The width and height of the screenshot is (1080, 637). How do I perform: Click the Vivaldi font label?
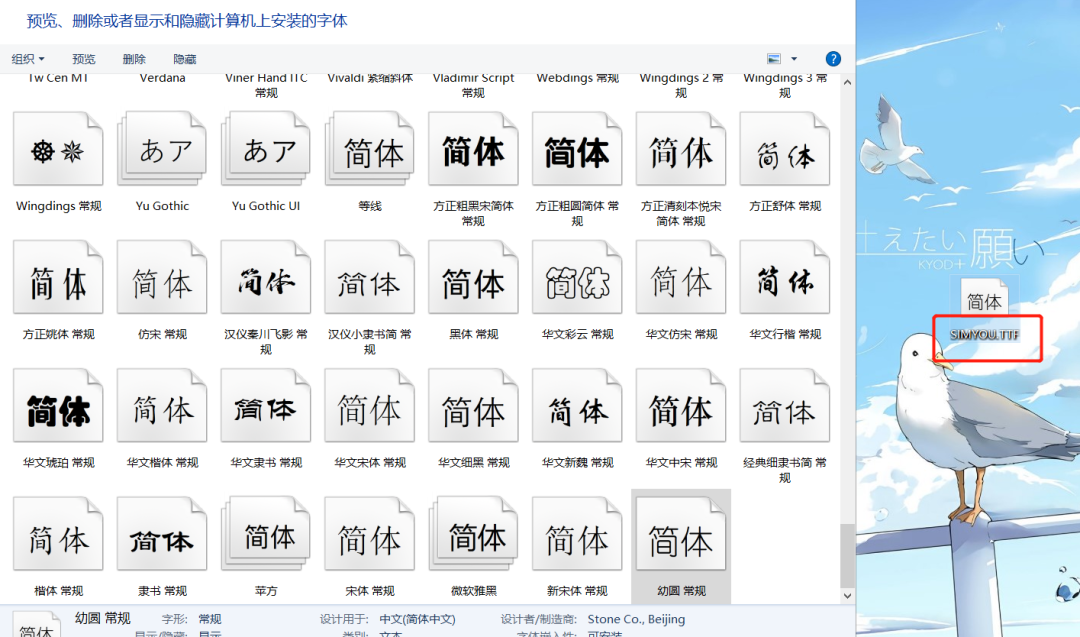[x=370, y=78]
